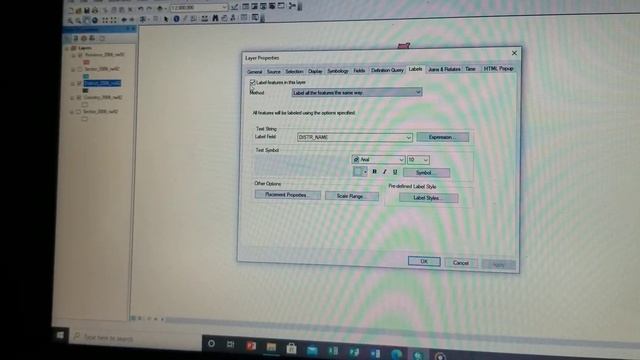Open the labeling Method dropdown
The image size is (640, 360).
tap(357, 93)
